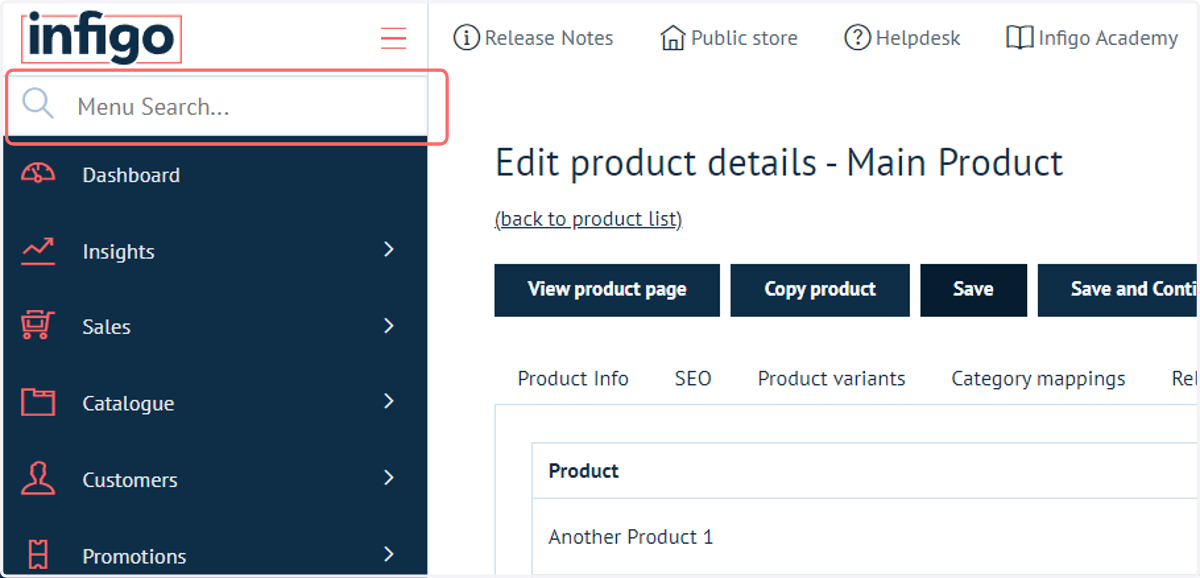Viewport: 1200px width, 578px height.
Task: Click the Dashboard gauge icon
Action: pyautogui.click(x=38, y=175)
